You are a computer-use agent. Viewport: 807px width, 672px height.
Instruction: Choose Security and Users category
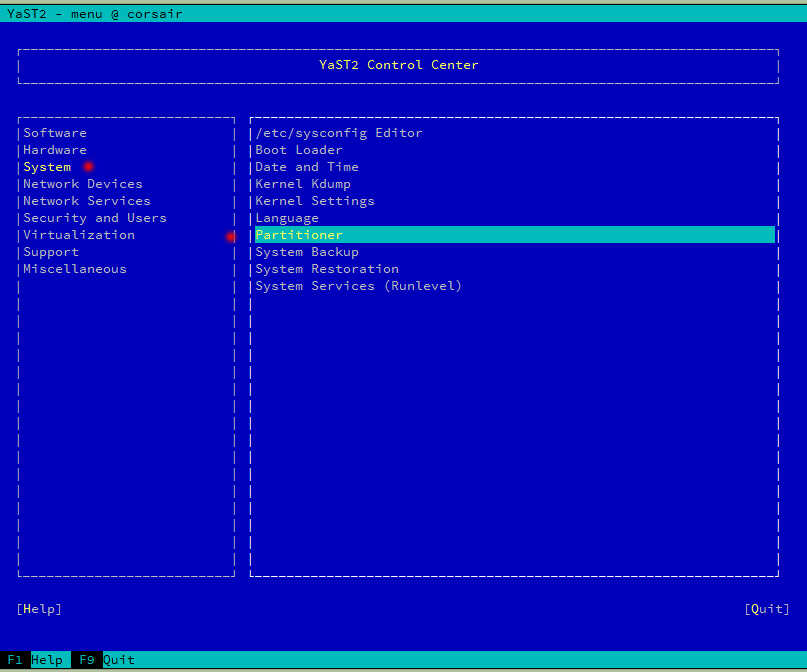(x=95, y=218)
